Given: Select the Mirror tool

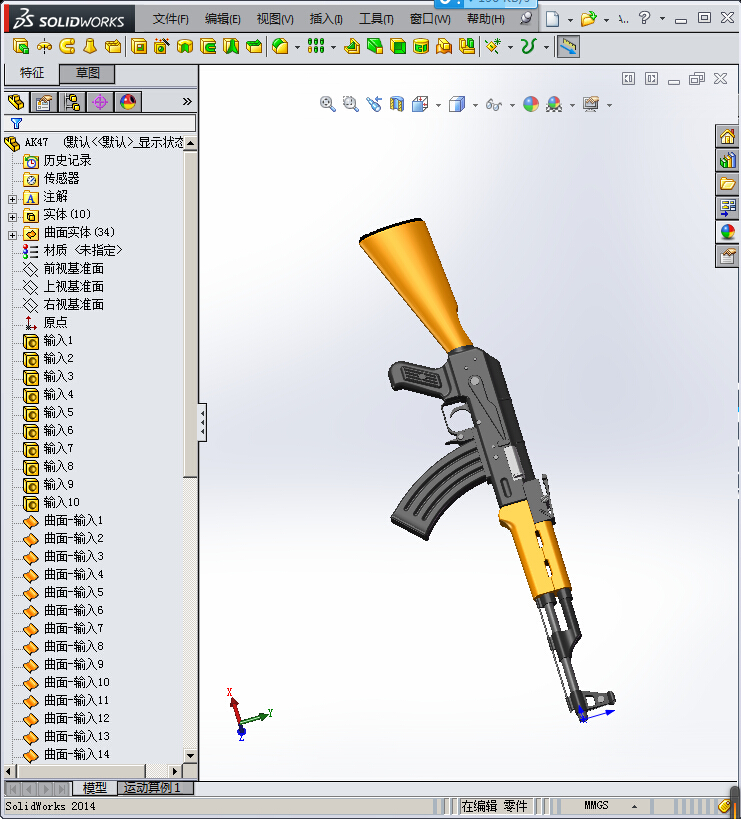Looking at the screenshot, I should click(x=467, y=46).
